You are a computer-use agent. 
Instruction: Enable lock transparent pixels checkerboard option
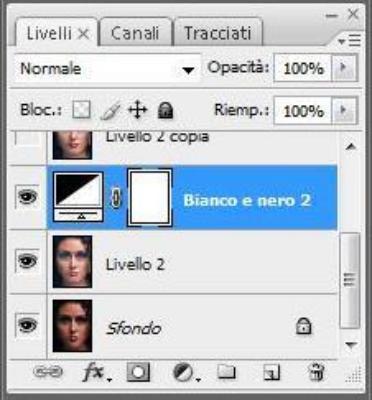(x=81, y=110)
